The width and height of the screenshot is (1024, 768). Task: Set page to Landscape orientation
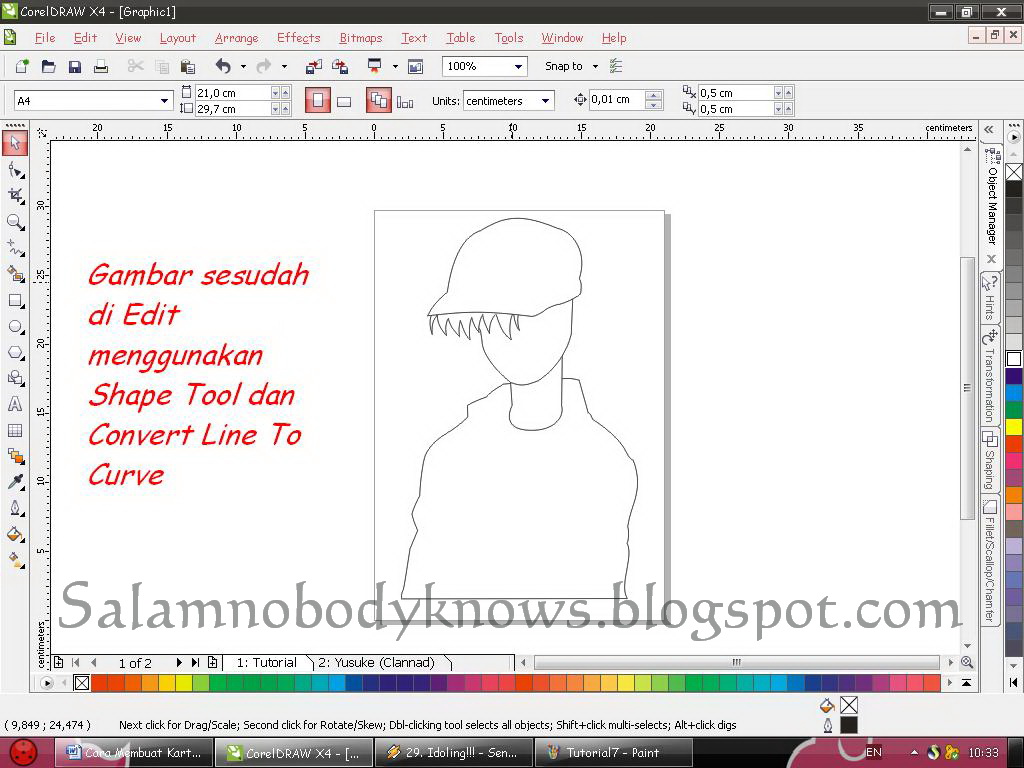click(x=344, y=101)
